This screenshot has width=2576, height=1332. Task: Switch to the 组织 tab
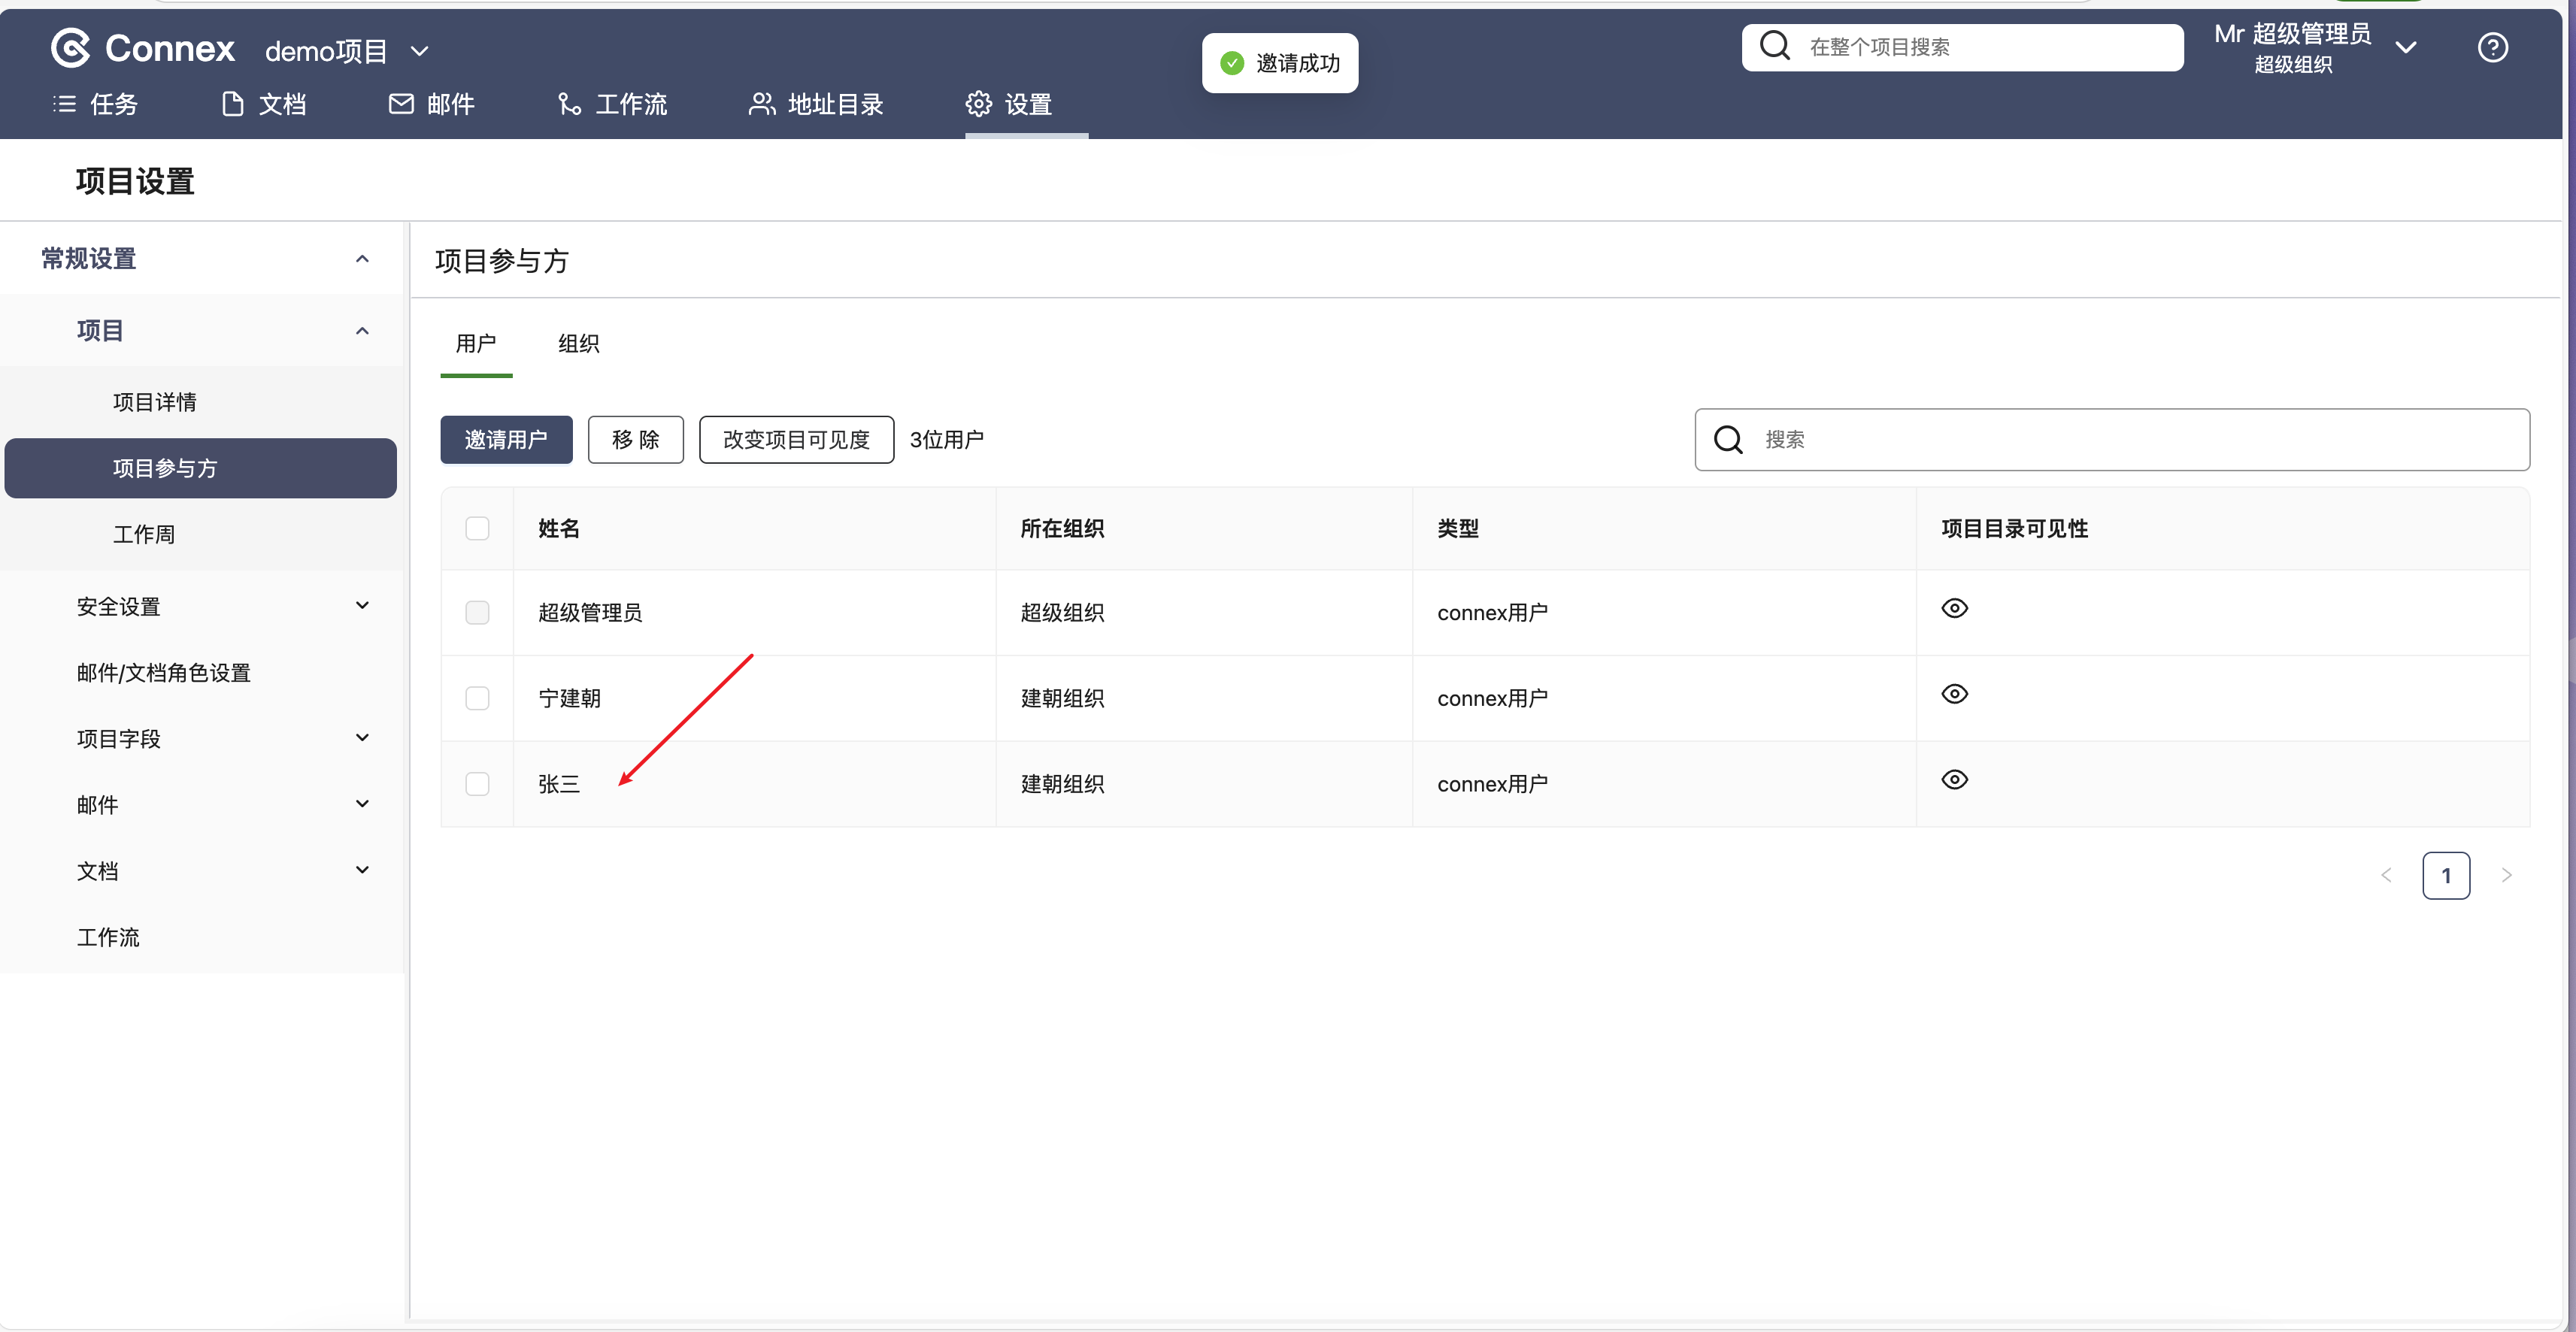pyautogui.click(x=578, y=344)
